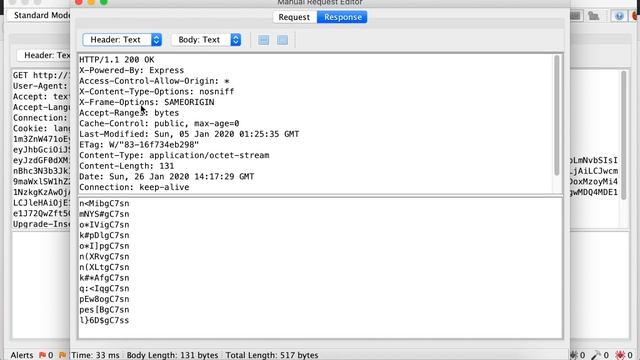Click body line 'pes[BgC7sn'
Image resolution: width=640 pixels, height=360 pixels.
point(104,309)
